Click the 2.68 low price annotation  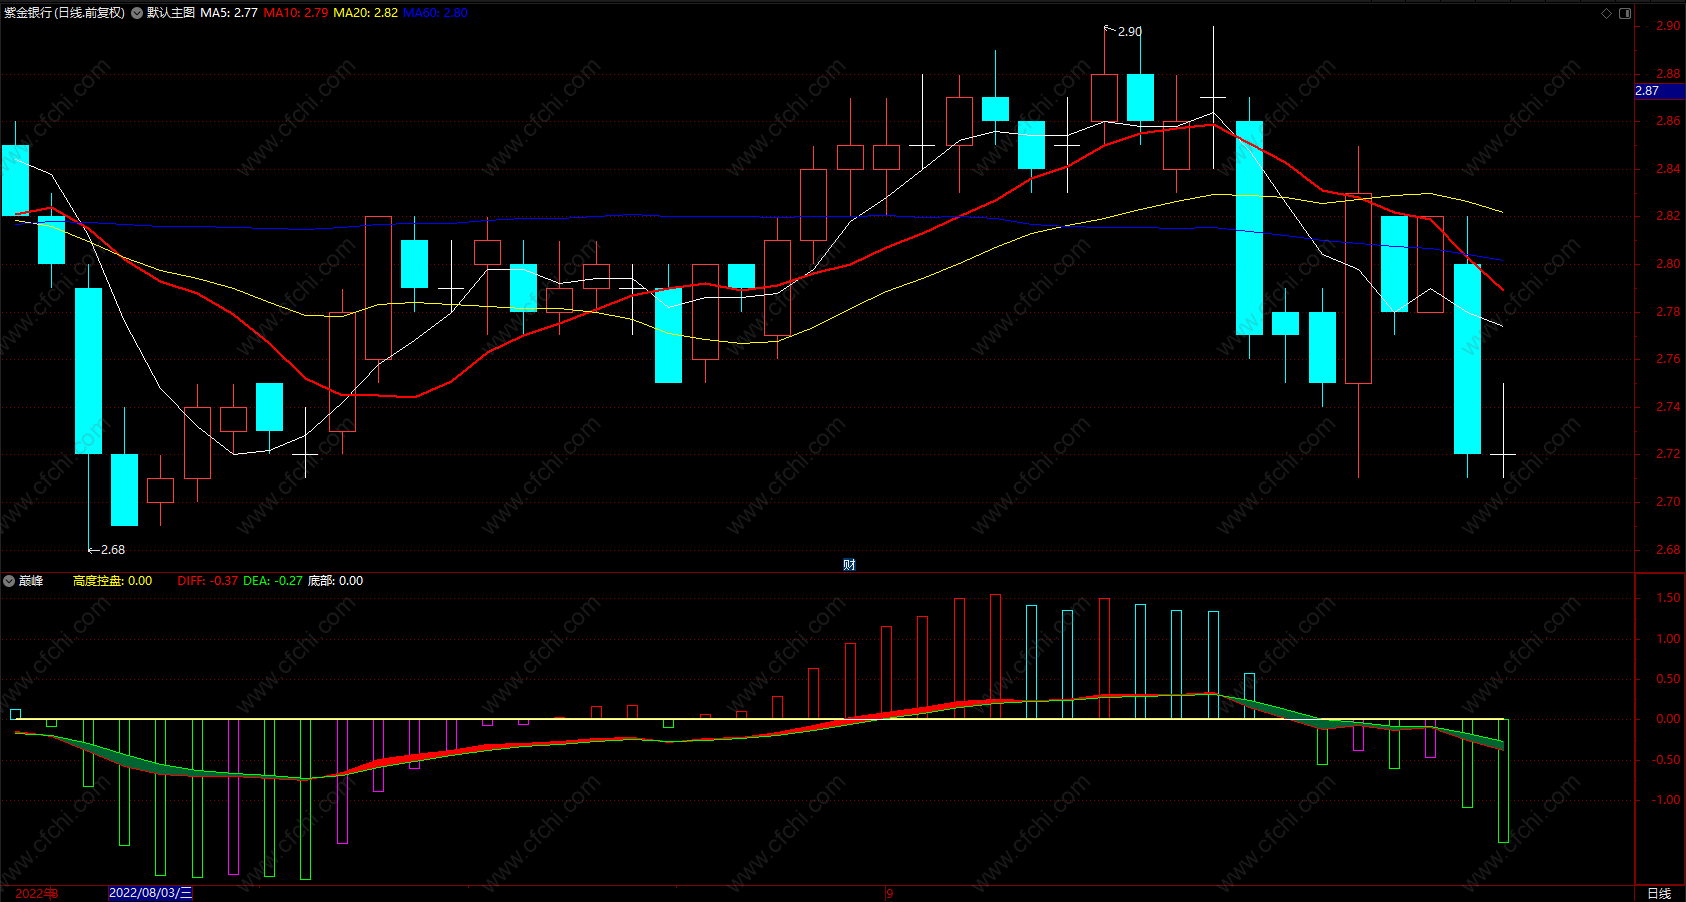(x=113, y=550)
